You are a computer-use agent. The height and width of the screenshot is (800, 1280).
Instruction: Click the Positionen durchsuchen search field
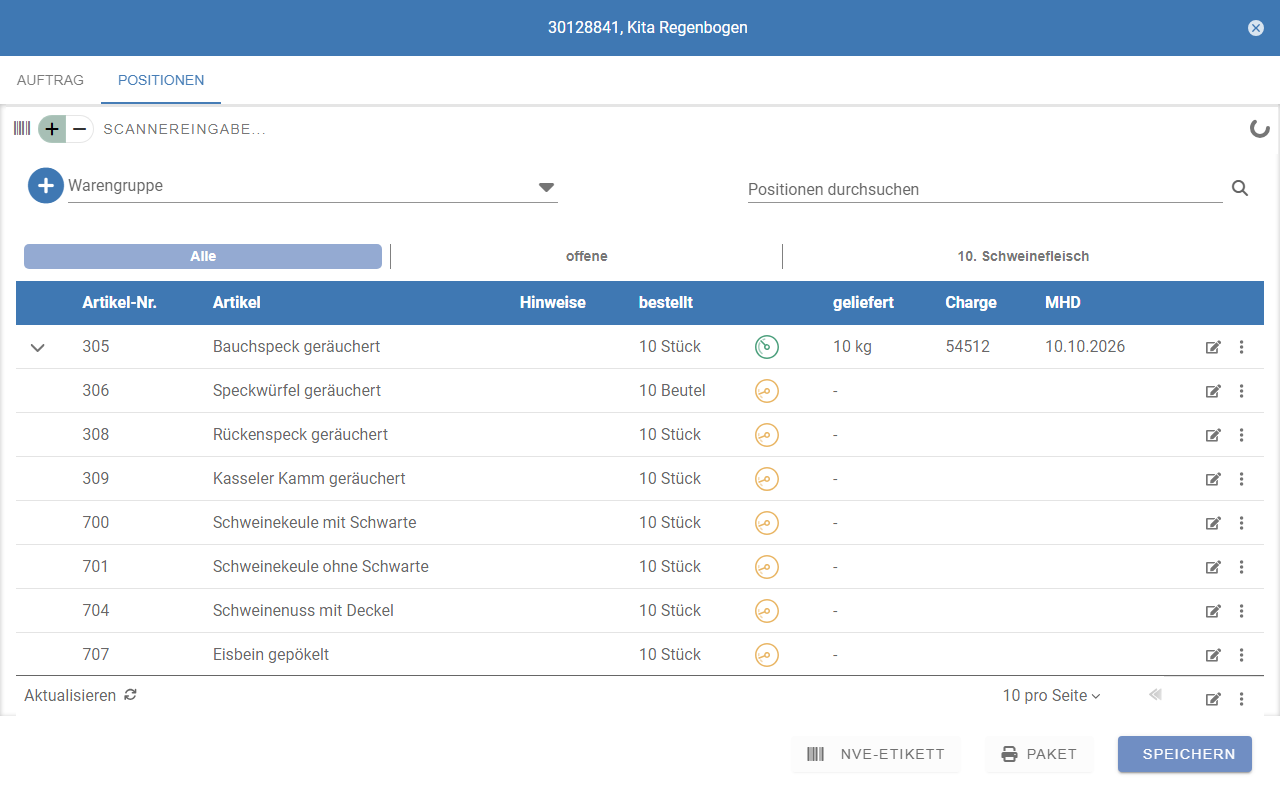coord(985,189)
